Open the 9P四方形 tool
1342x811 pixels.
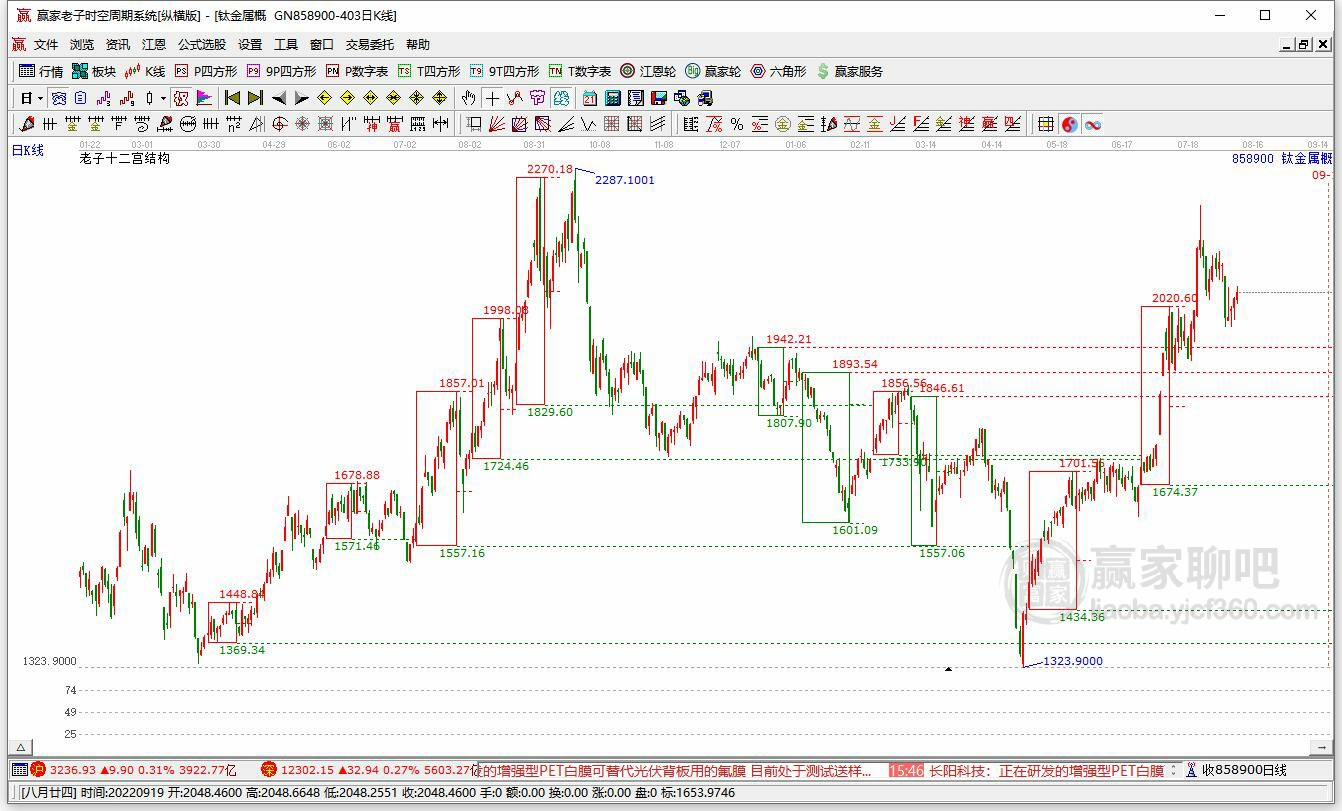click(x=281, y=71)
